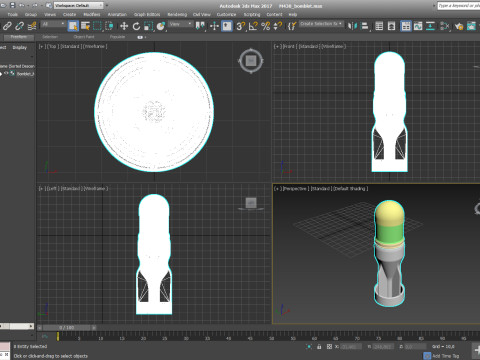The width and height of the screenshot is (480, 360).
Task: Click the Render Setup teapot icon
Action: click(459, 26)
